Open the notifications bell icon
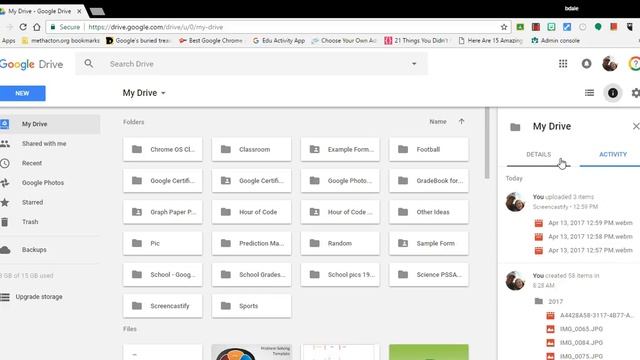Image resolution: width=640 pixels, height=360 pixels. 586,64
